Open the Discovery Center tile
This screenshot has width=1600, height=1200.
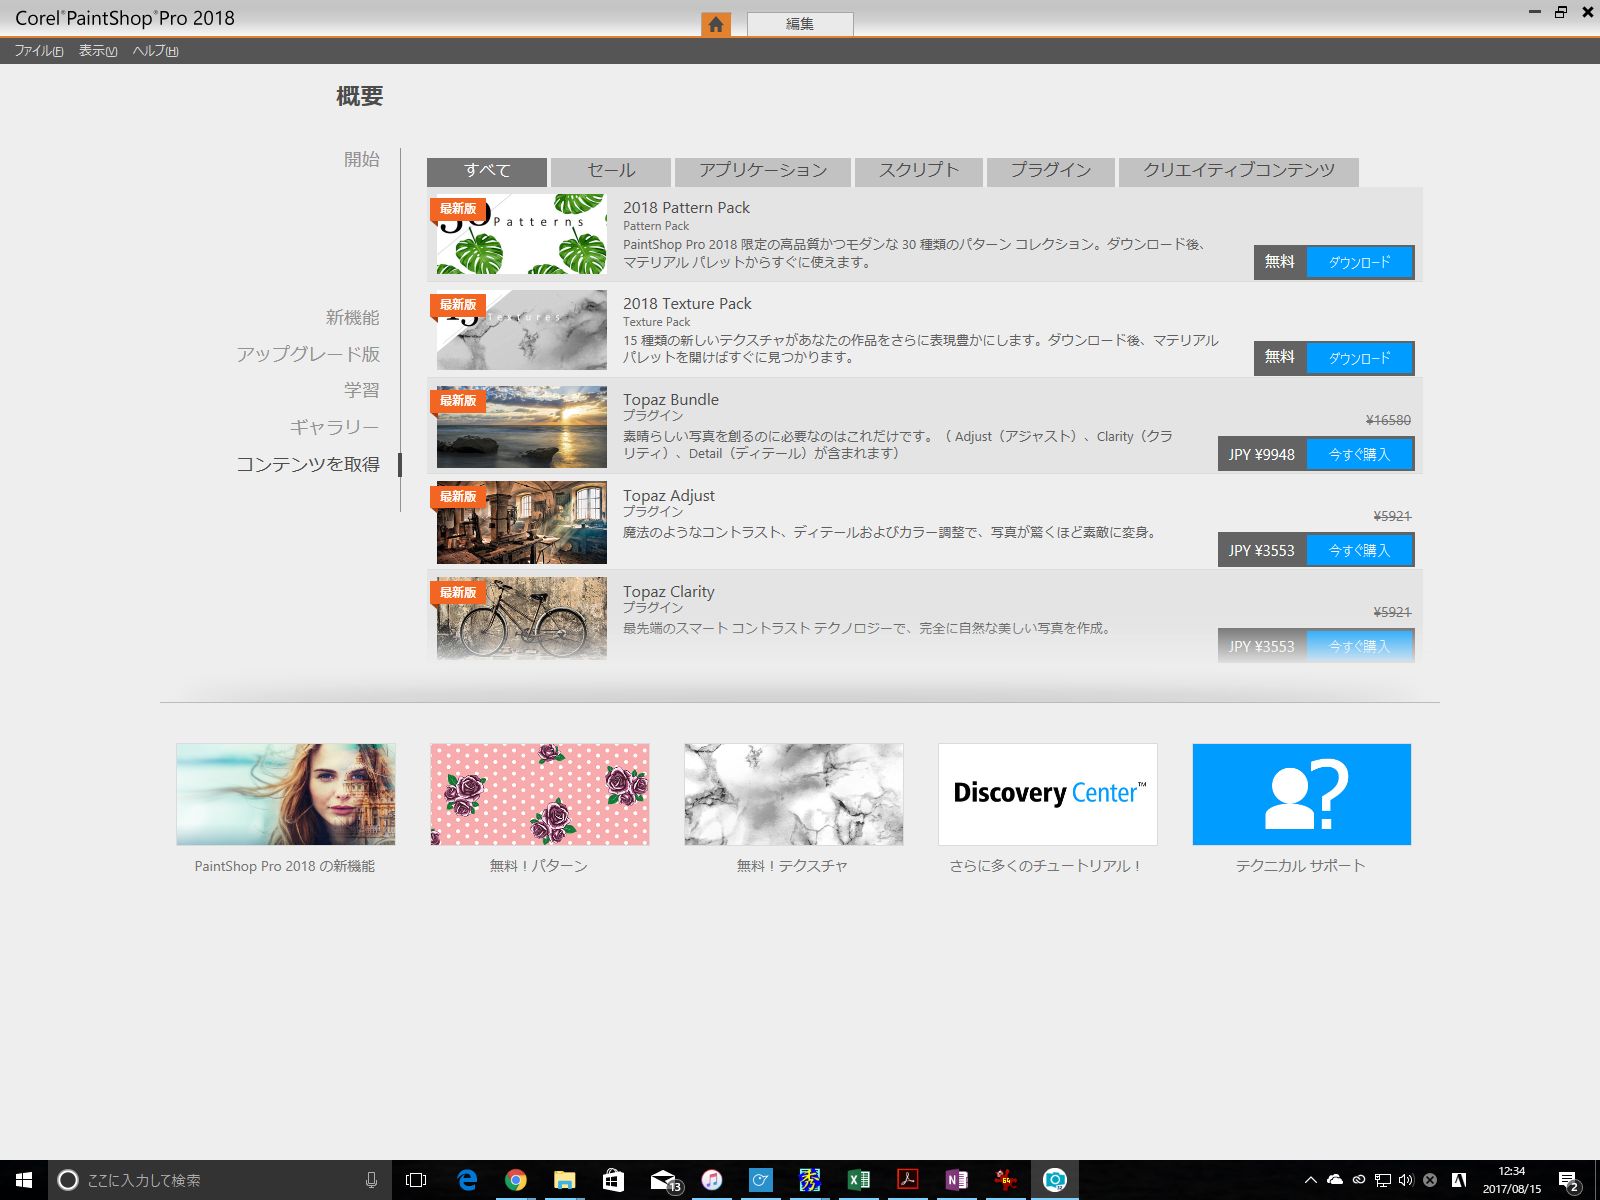pos(1048,794)
